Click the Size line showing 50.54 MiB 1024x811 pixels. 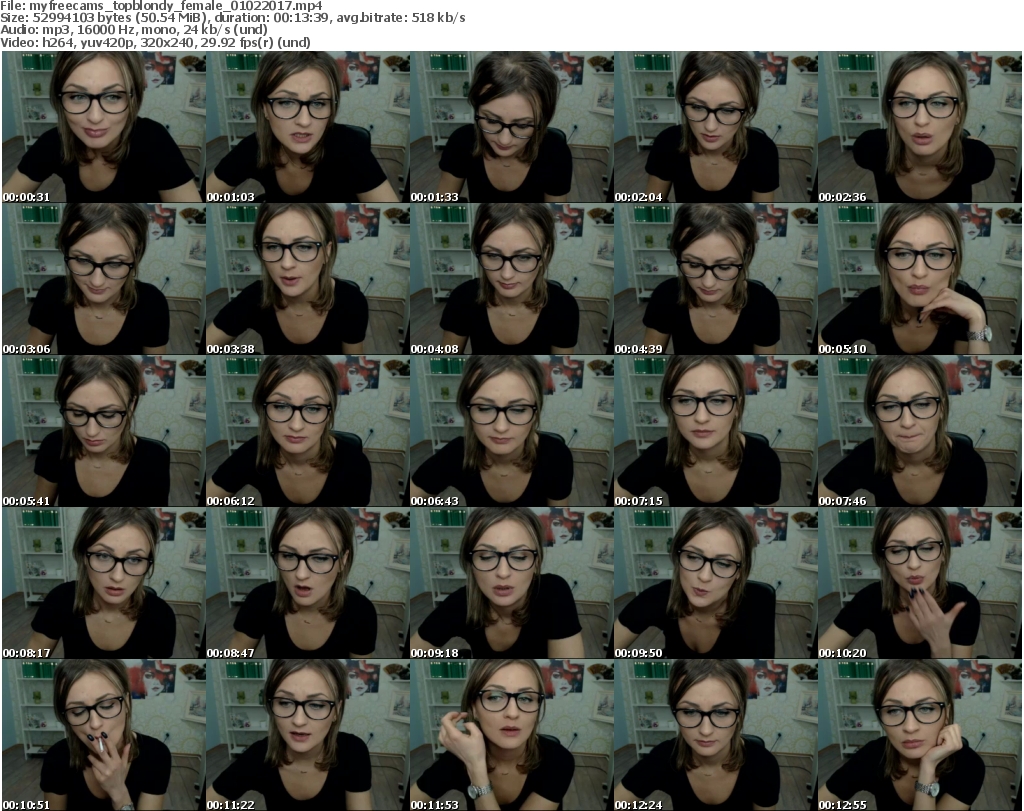point(232,18)
